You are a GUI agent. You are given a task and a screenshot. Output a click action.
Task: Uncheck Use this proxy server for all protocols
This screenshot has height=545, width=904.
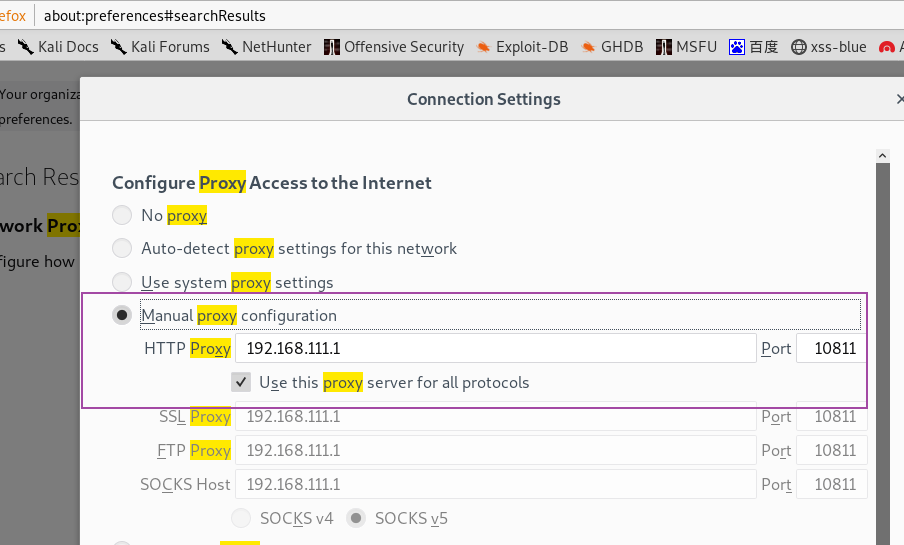[x=241, y=382]
